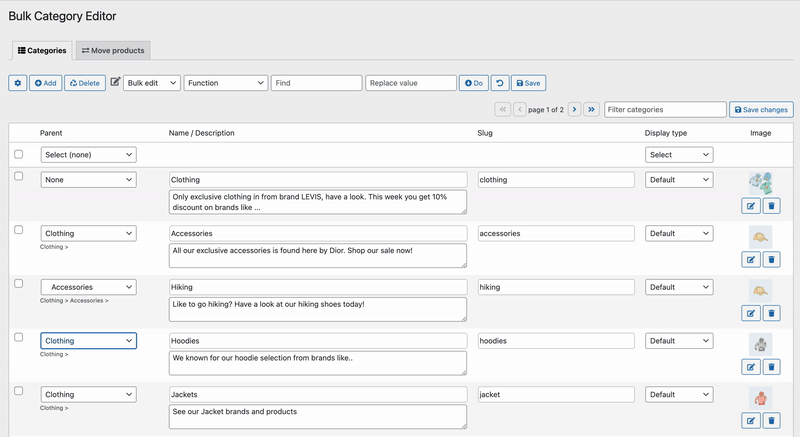The width and height of the screenshot is (800, 437).
Task: Select the Jackets row checkbox
Action: click(19, 391)
